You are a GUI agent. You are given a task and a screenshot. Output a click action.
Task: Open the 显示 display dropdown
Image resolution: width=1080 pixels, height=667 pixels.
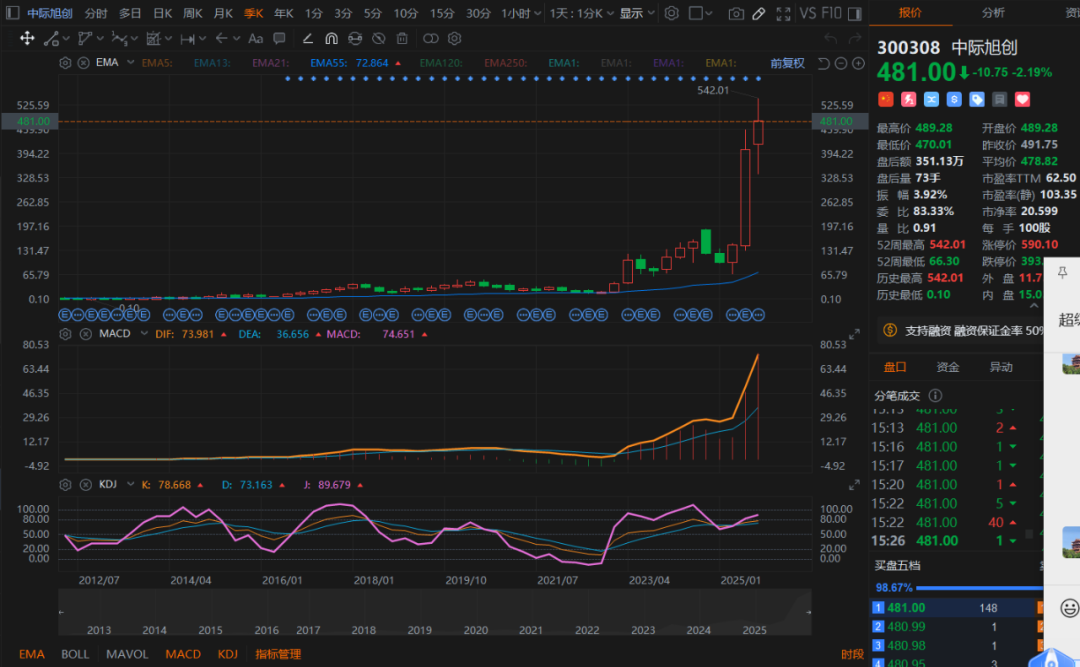click(636, 14)
